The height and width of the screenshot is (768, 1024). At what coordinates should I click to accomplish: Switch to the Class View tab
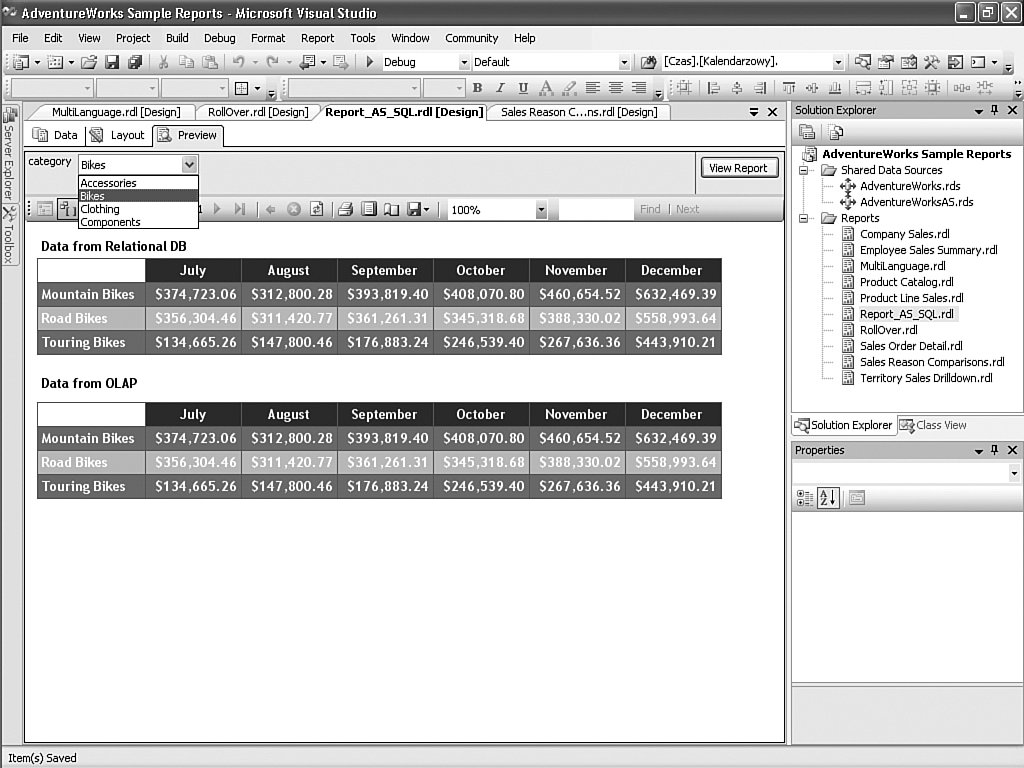pos(933,425)
